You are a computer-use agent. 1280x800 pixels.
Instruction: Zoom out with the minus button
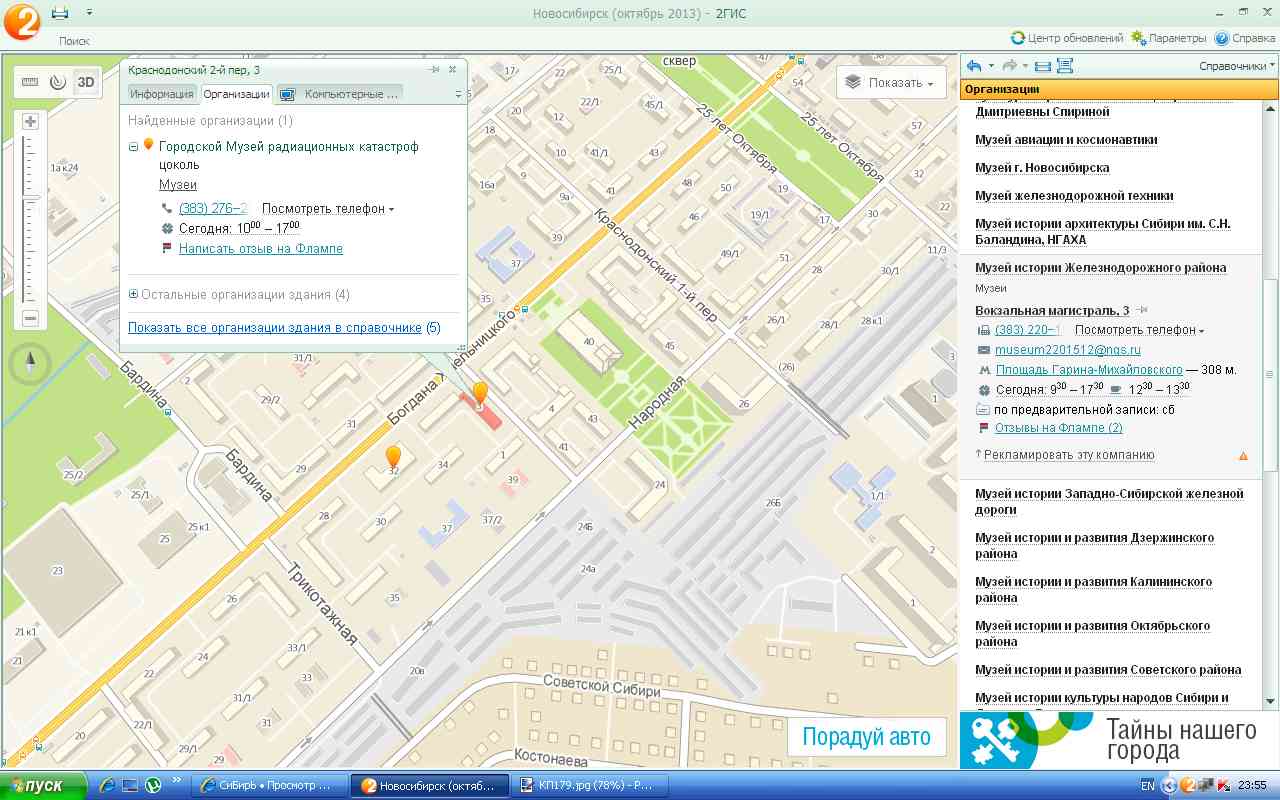30,319
